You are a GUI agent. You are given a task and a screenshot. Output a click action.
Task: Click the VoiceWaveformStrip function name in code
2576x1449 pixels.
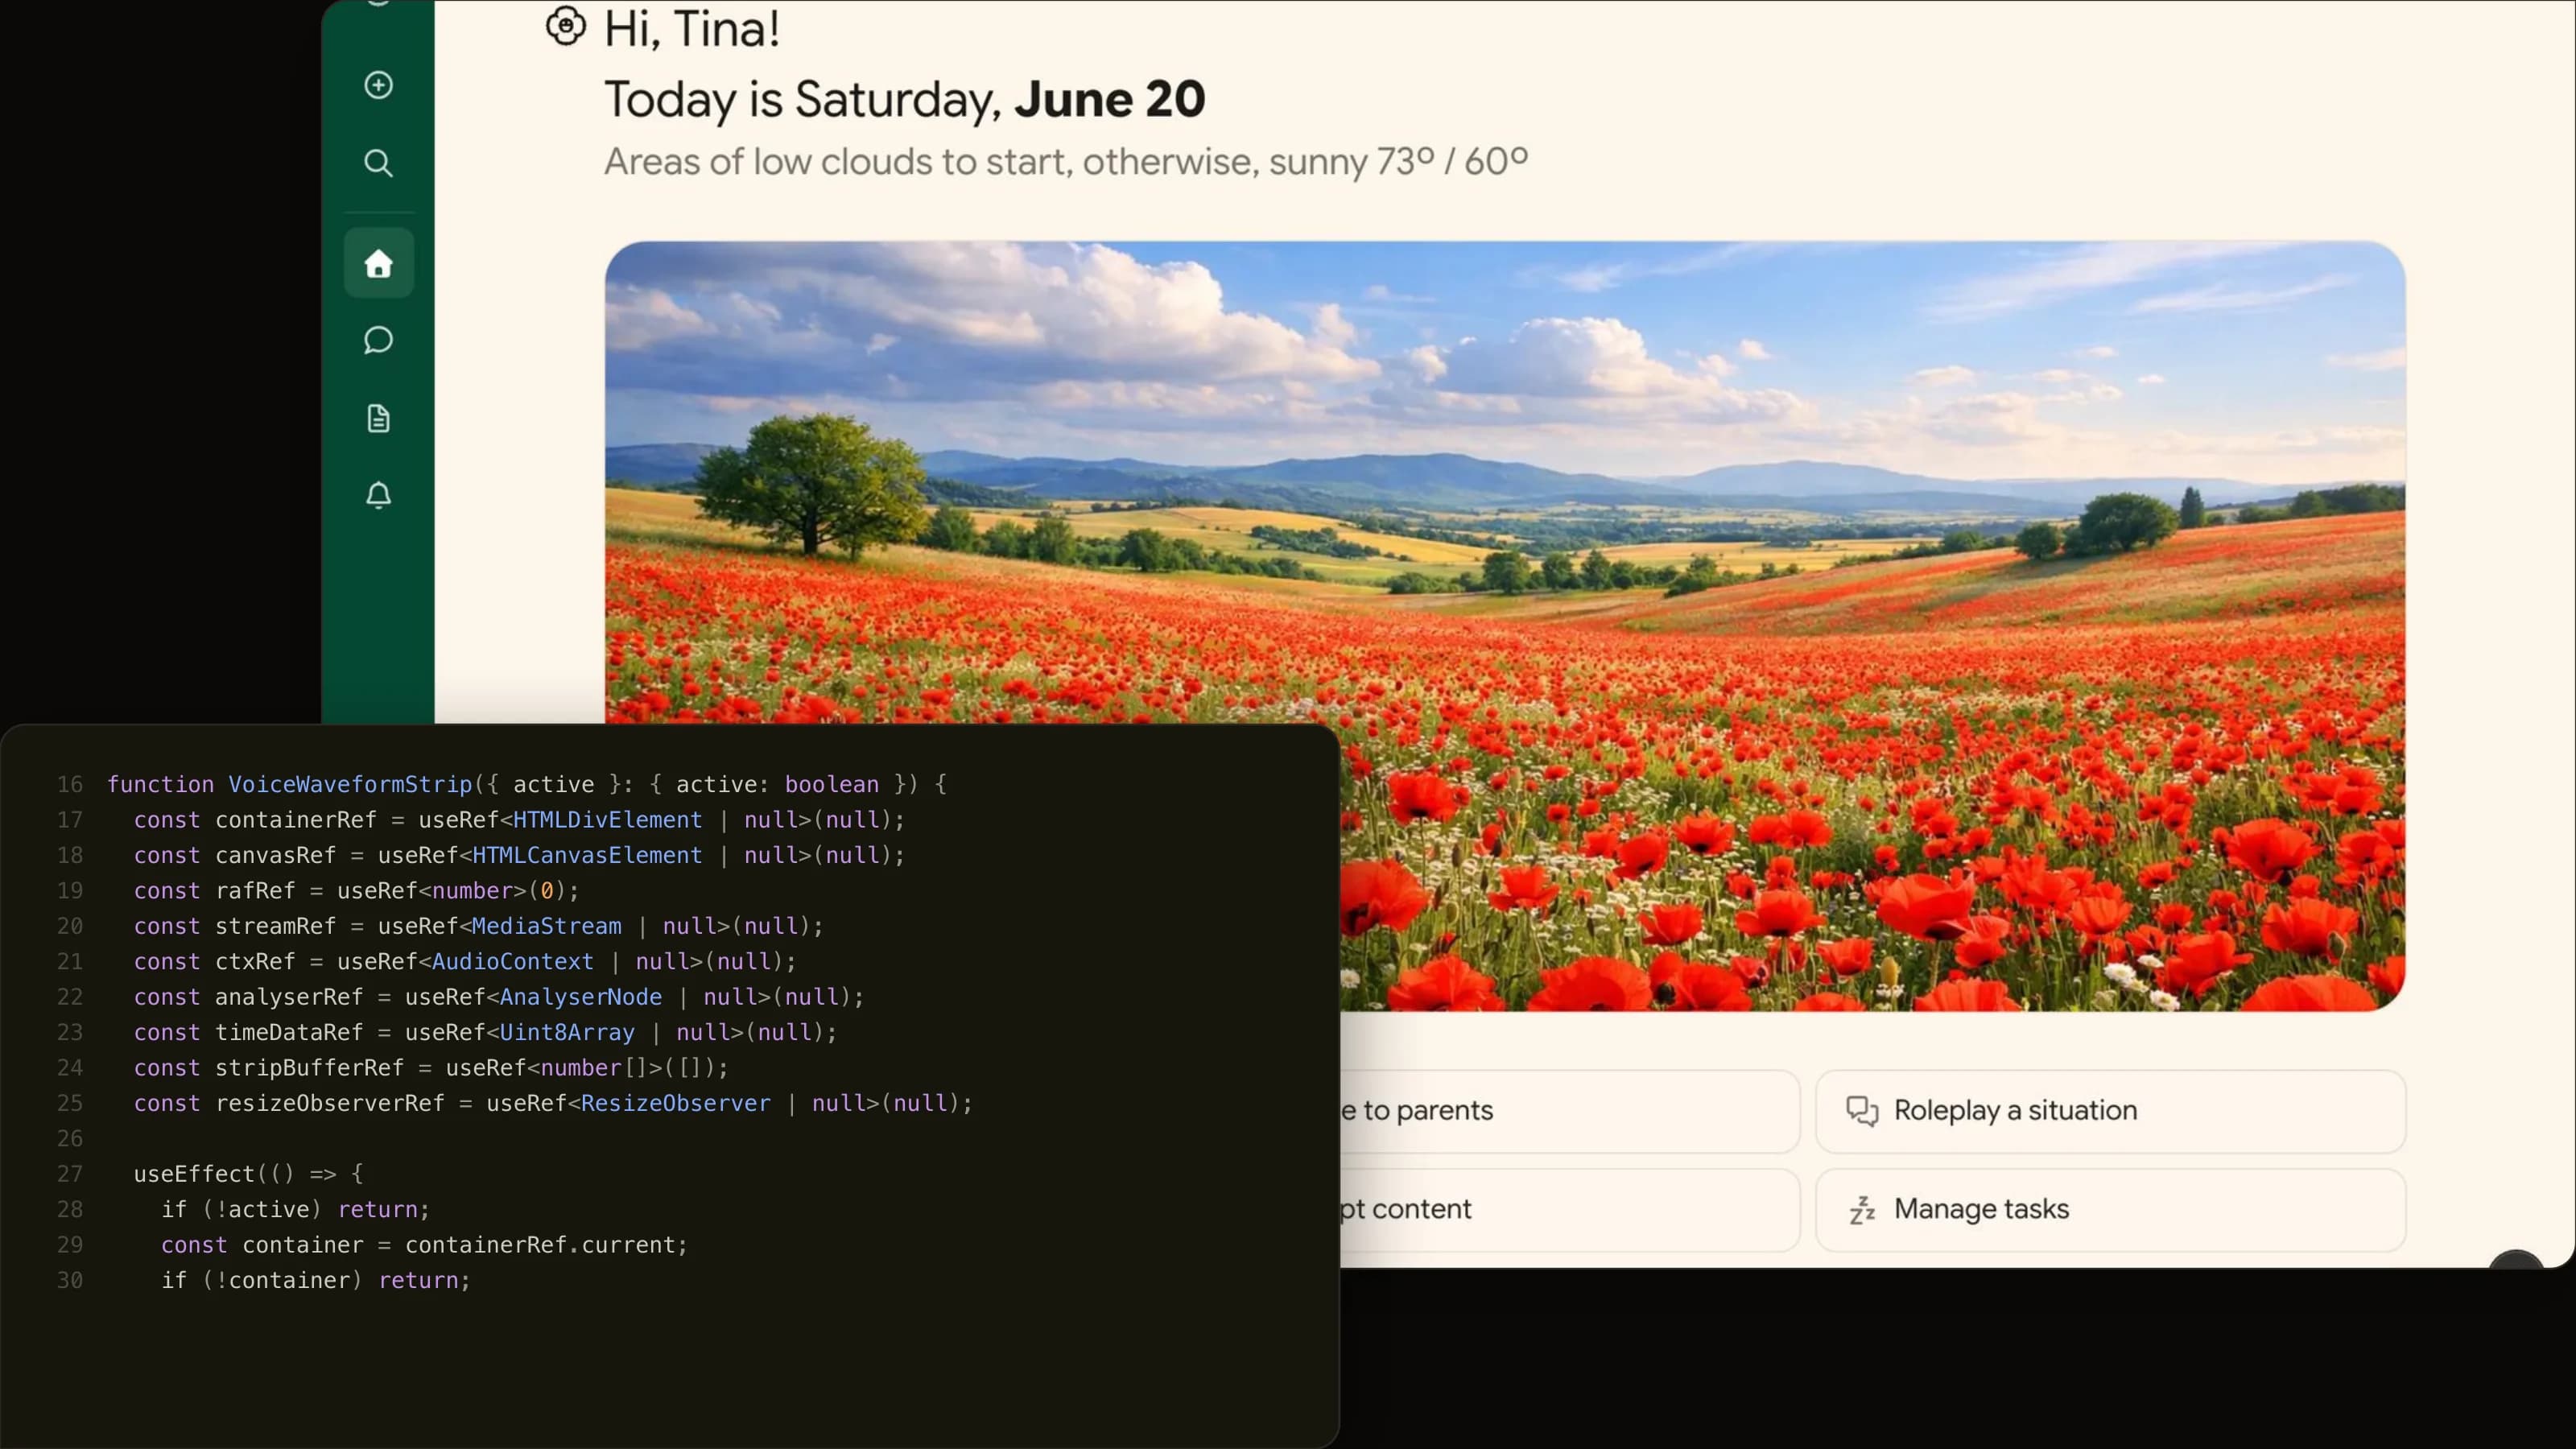(x=350, y=784)
